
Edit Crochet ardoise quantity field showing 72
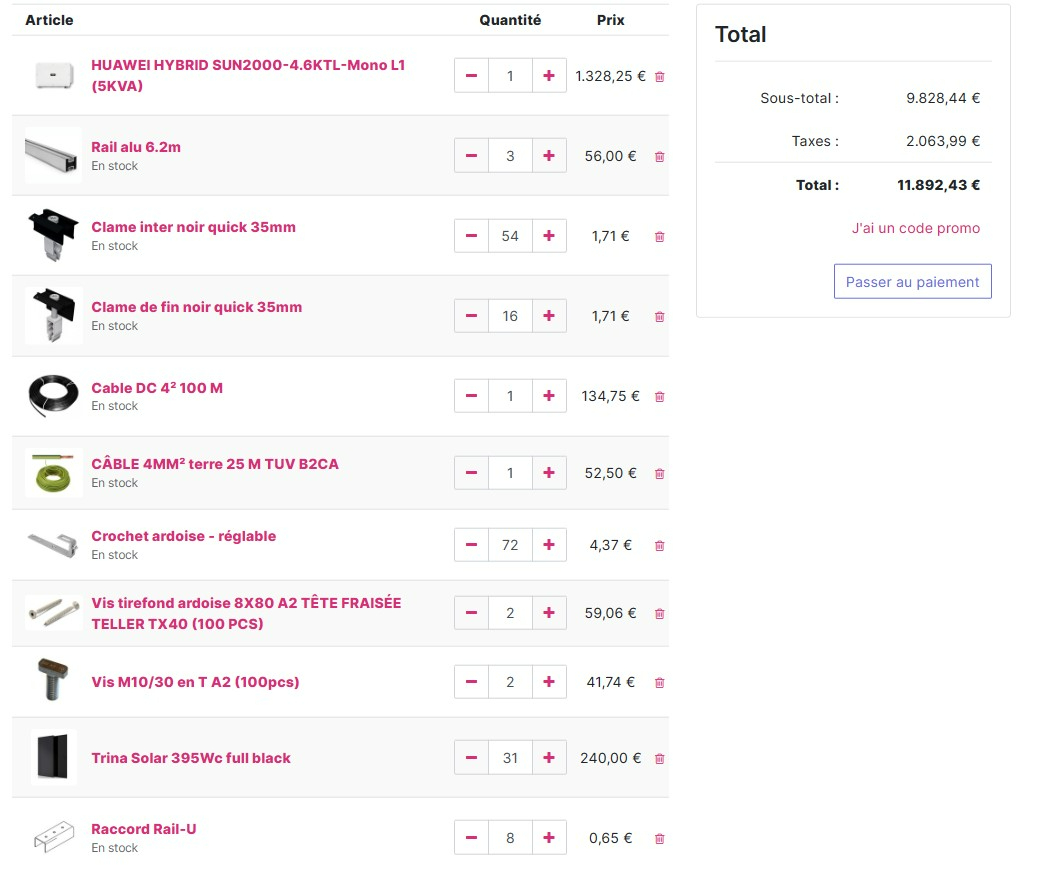[510, 545]
